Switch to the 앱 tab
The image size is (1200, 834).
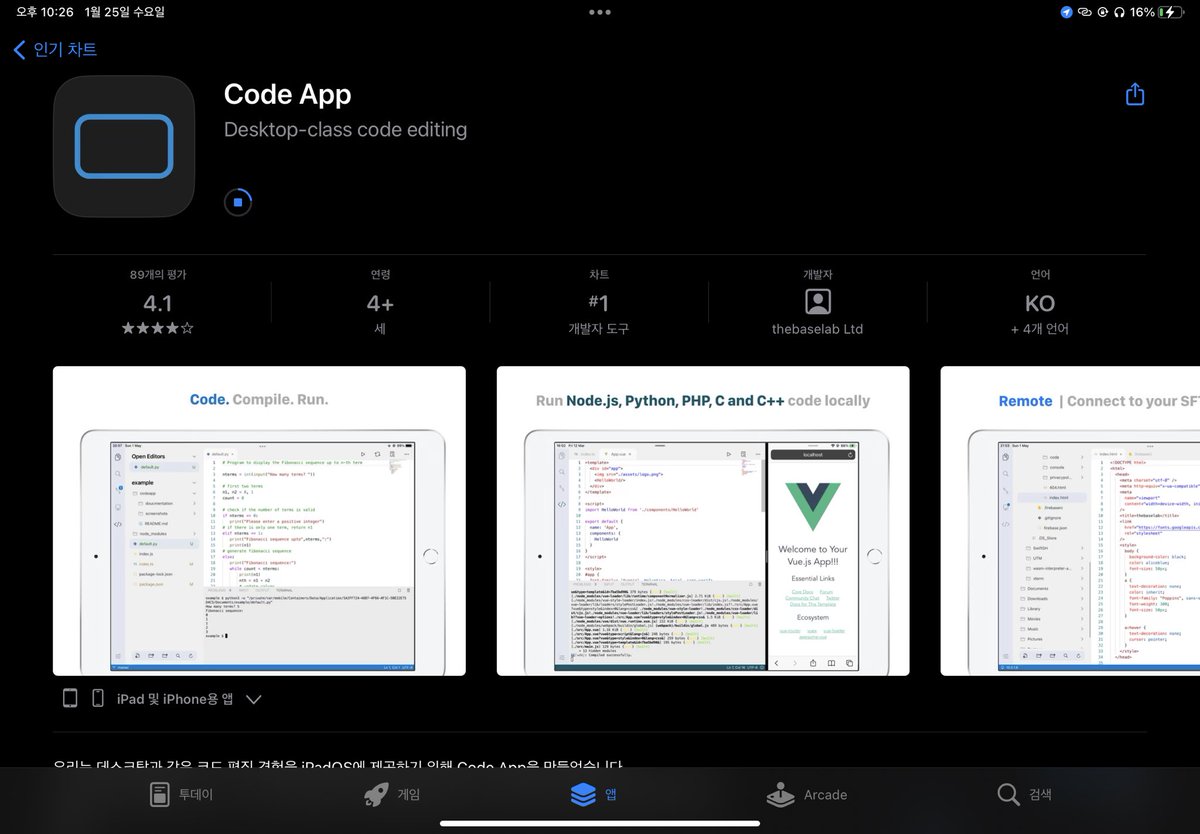594,795
